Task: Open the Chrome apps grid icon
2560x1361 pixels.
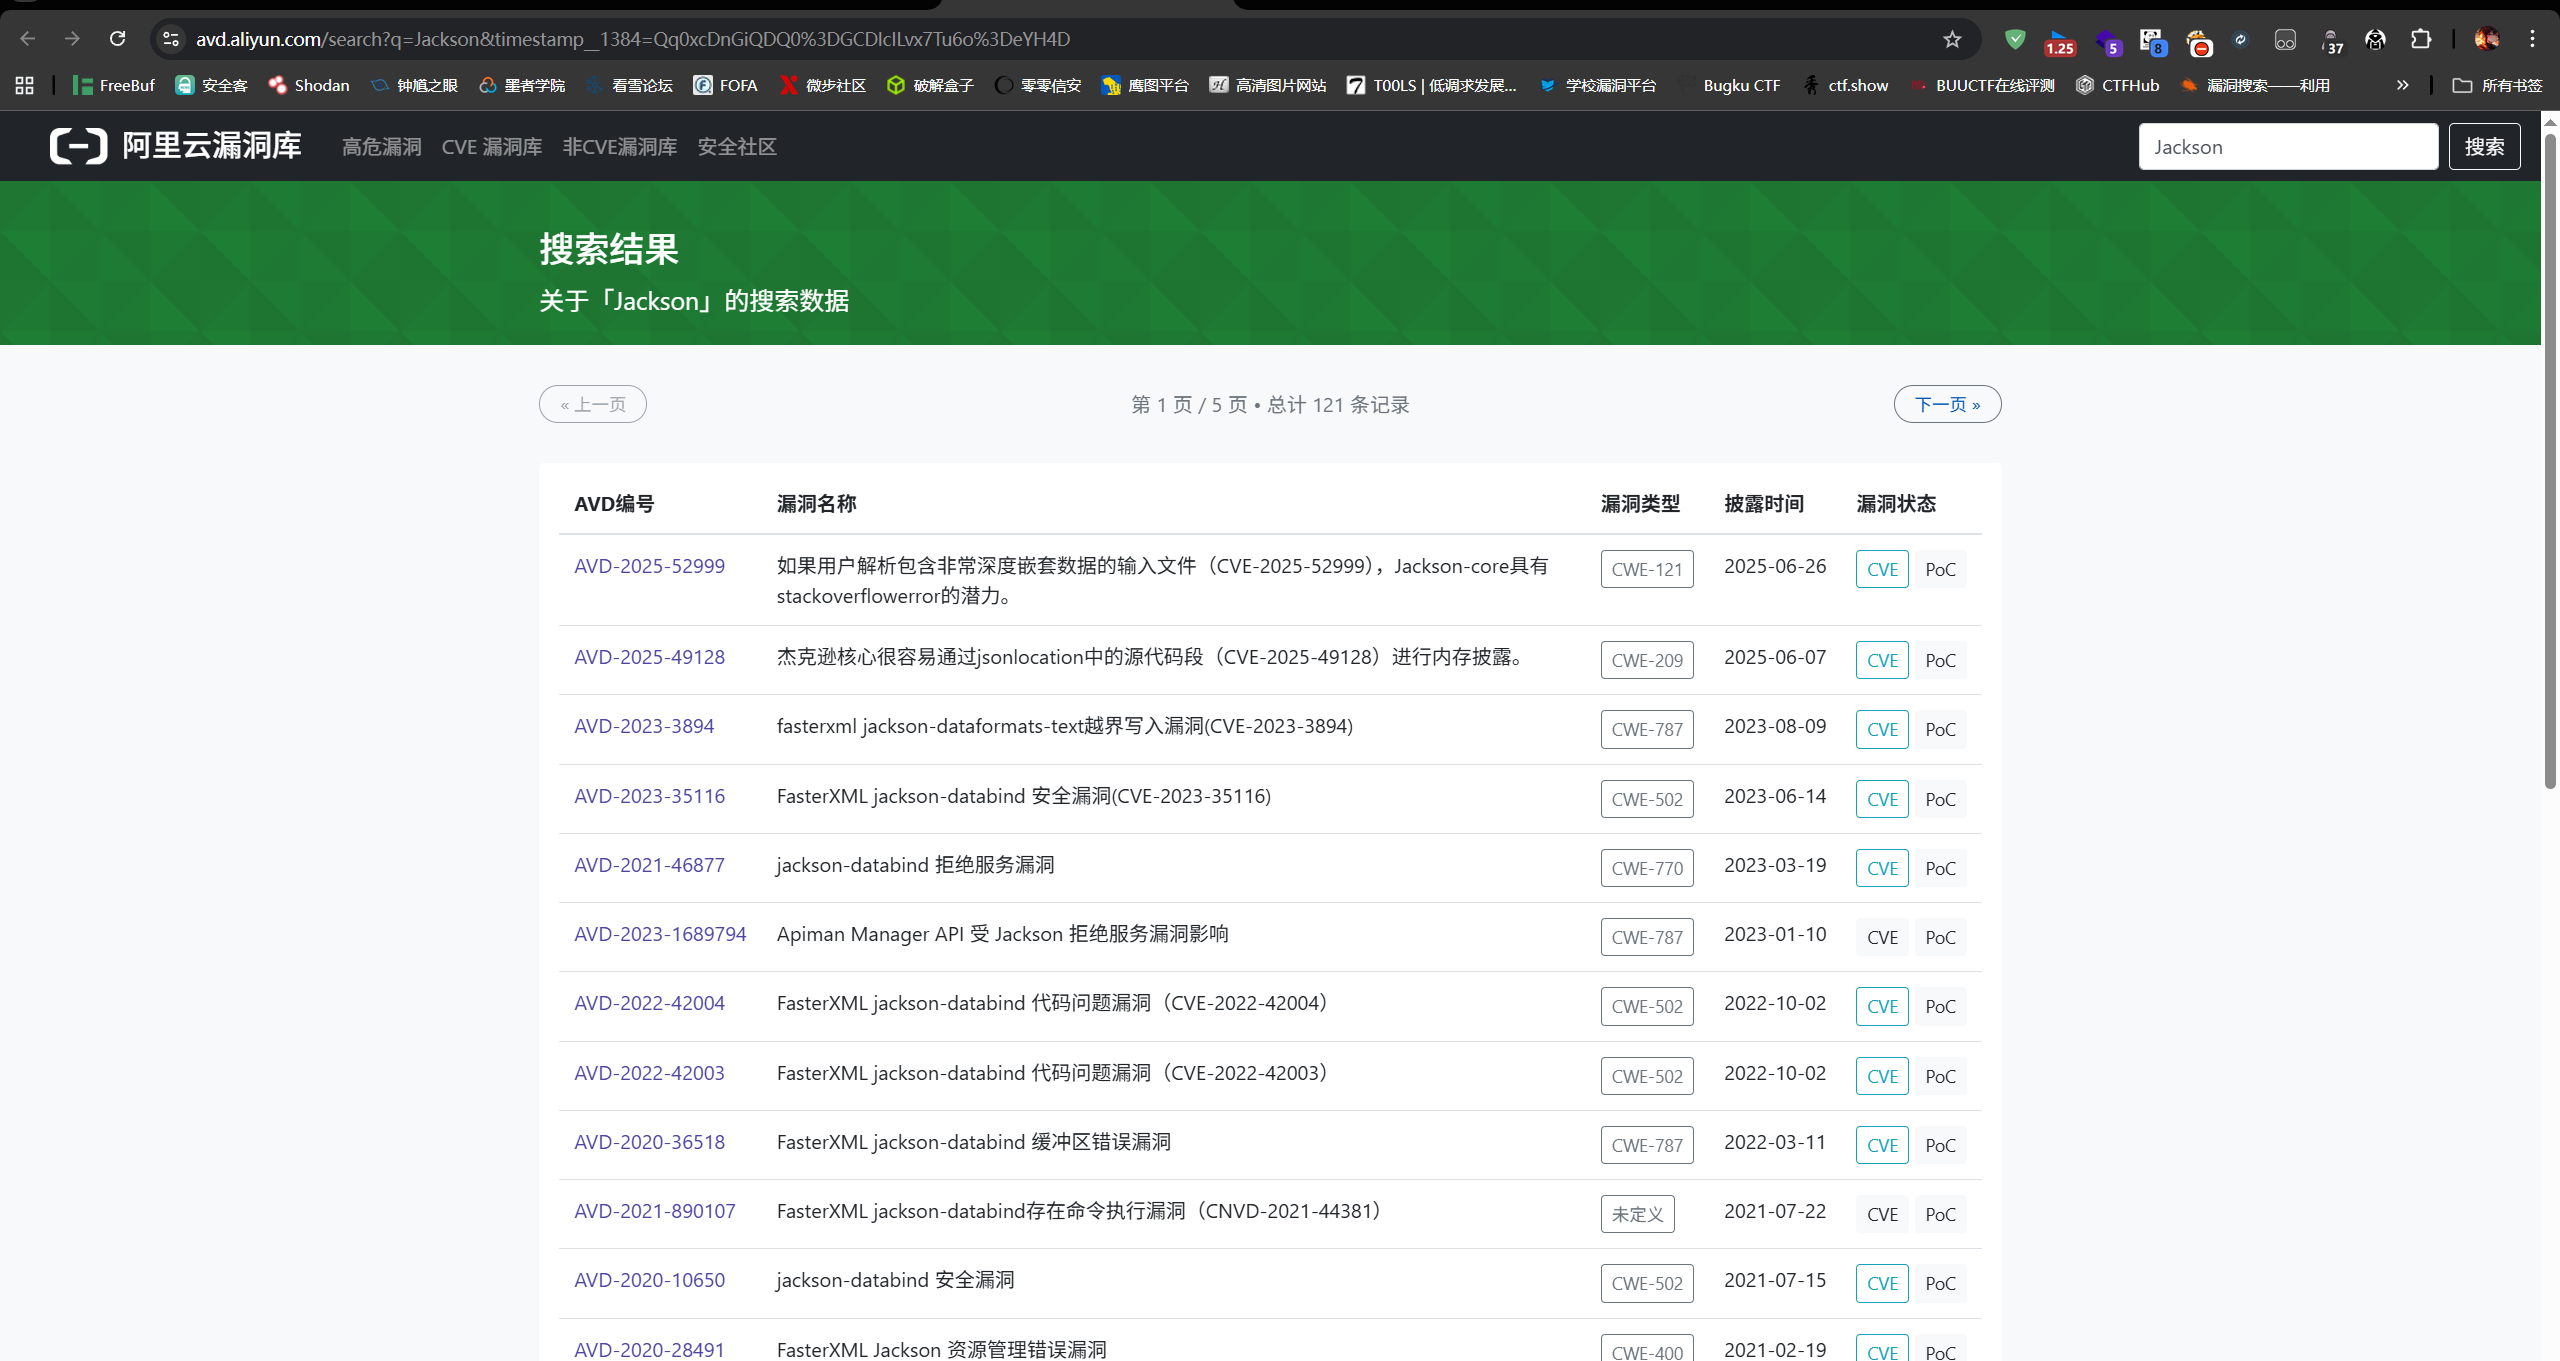Action: (x=25, y=85)
